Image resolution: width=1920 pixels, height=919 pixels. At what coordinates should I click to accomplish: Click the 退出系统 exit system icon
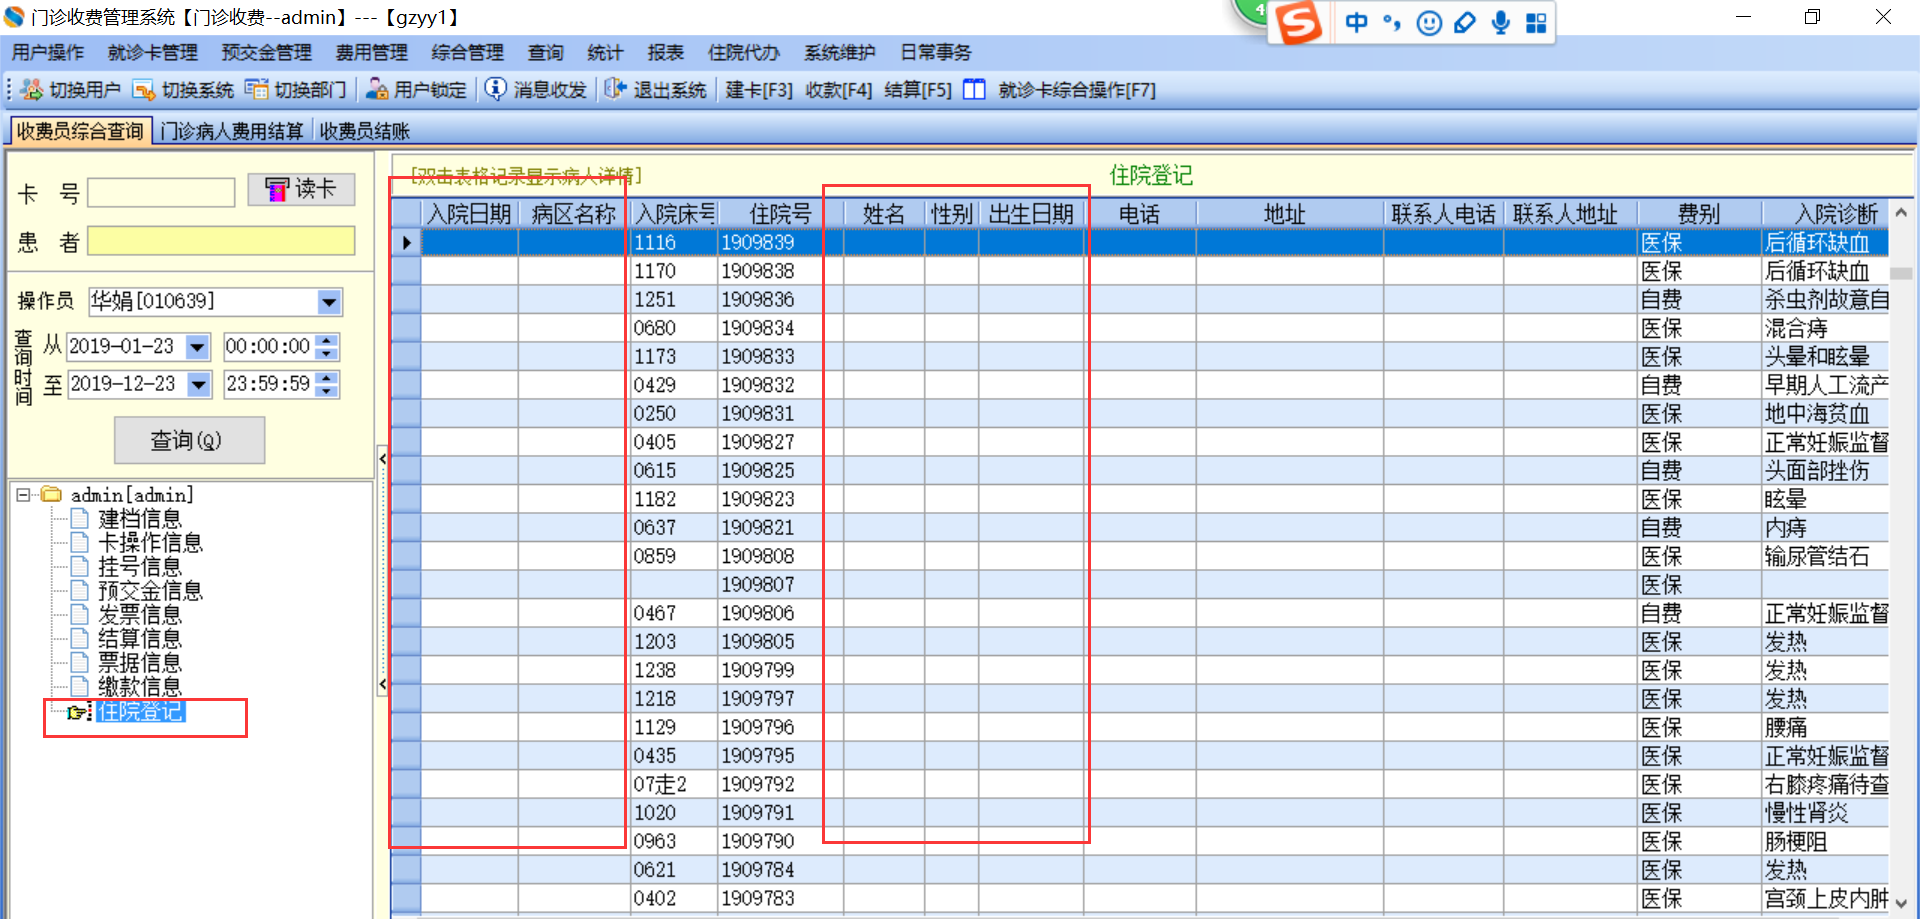tap(615, 89)
